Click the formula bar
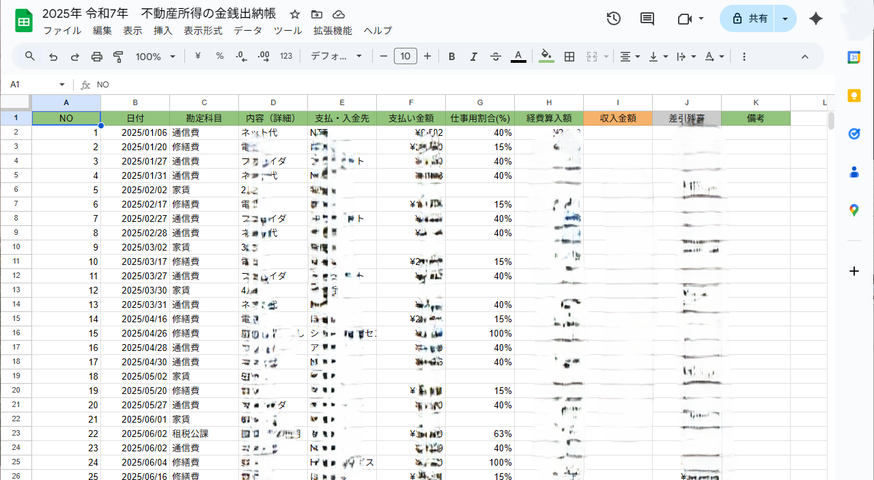This screenshot has width=874, height=480. 463,85
